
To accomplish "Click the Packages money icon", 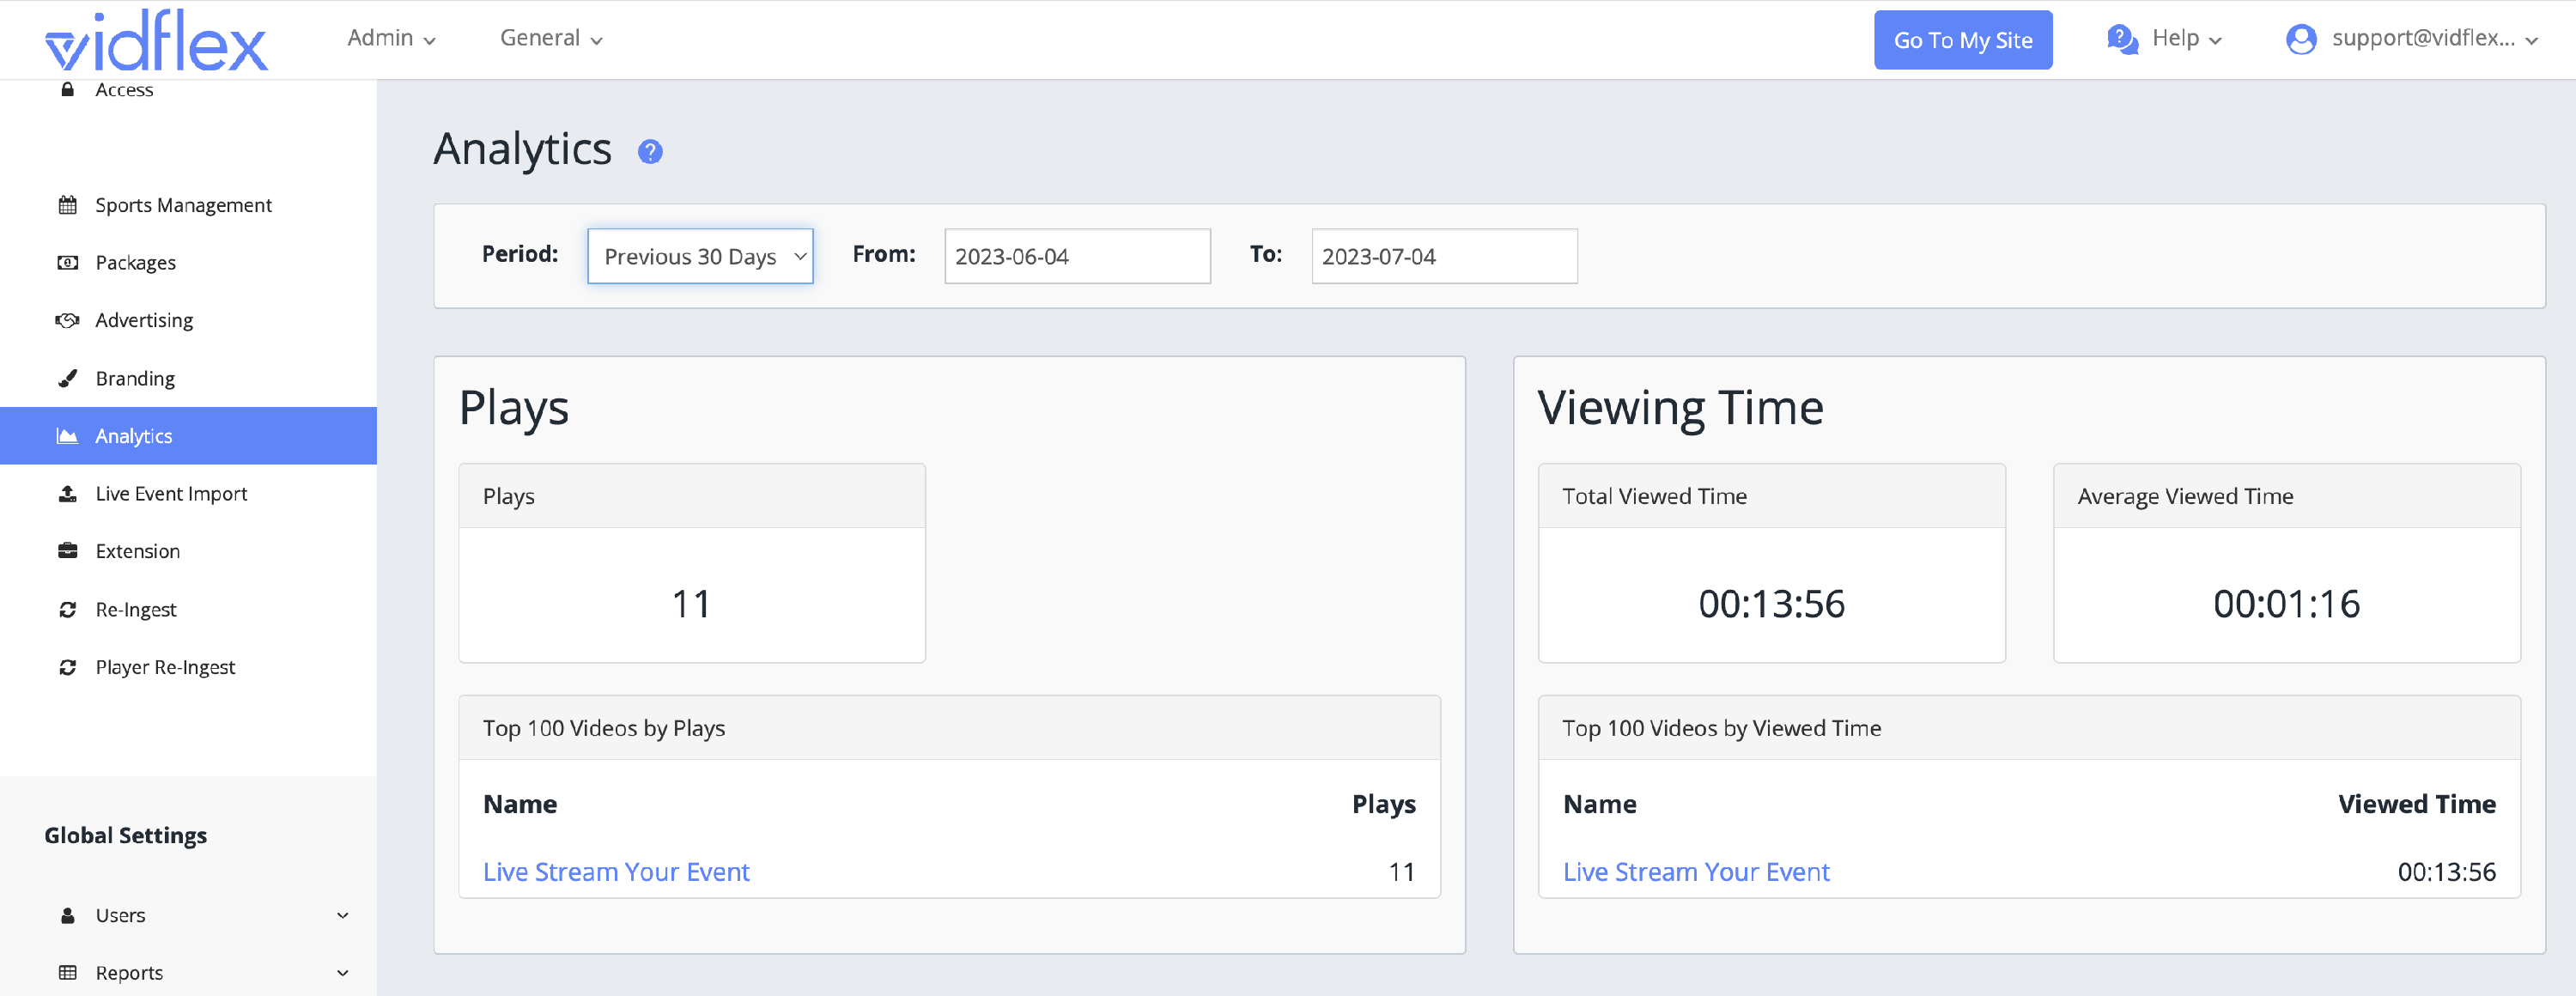I will [x=68, y=263].
